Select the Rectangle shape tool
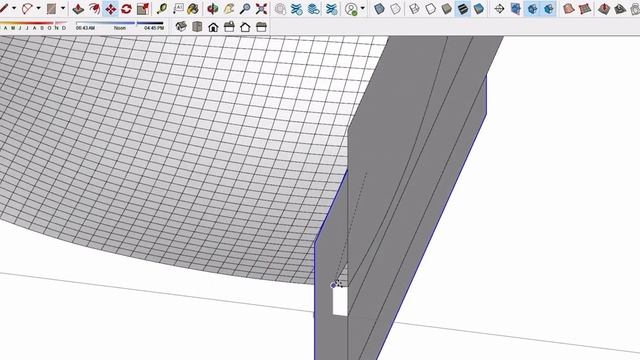640x360 pixels. [x=51, y=8]
